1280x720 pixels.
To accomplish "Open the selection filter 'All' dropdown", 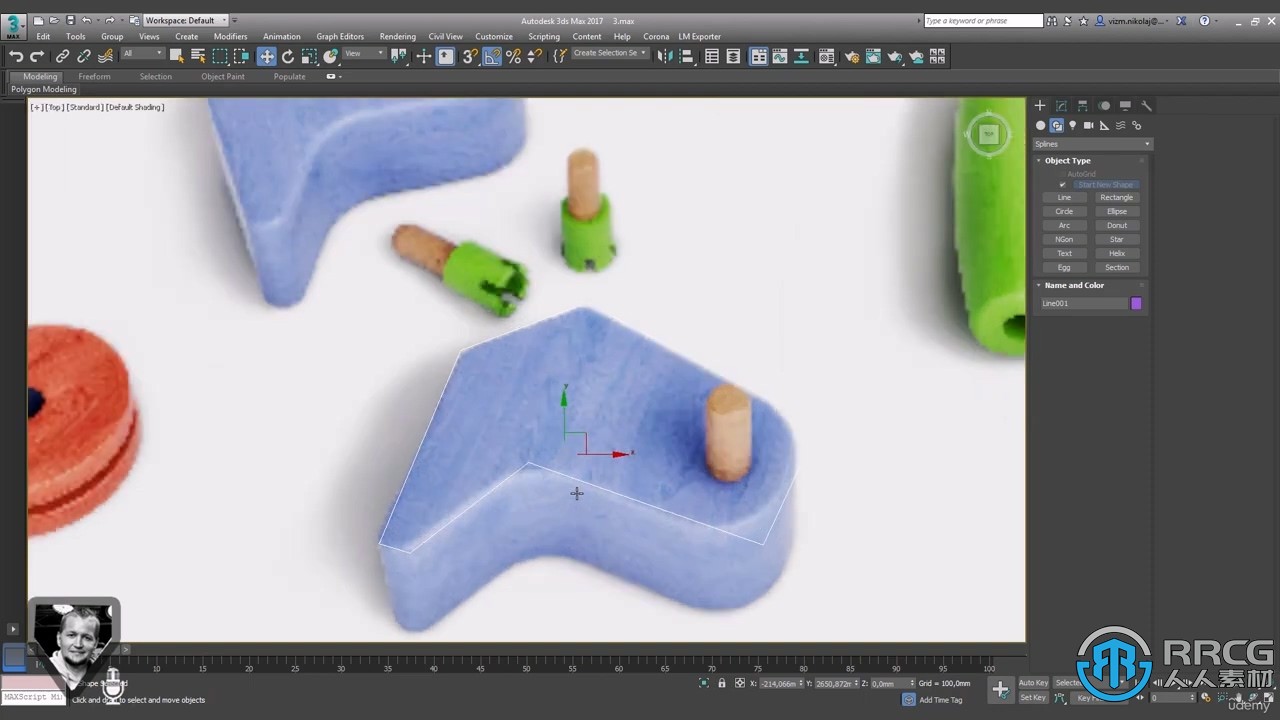I will coord(142,54).
